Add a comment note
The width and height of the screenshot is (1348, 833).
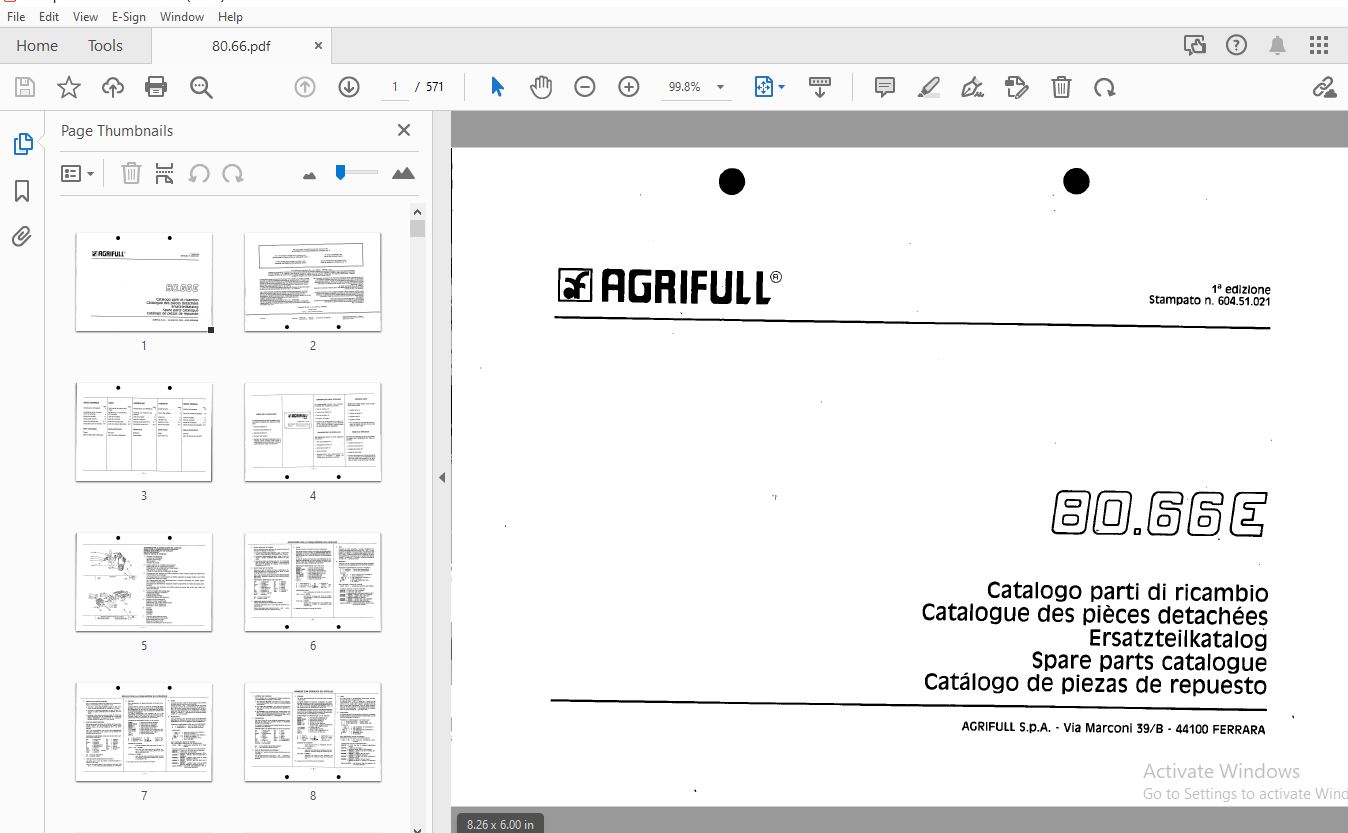885,87
